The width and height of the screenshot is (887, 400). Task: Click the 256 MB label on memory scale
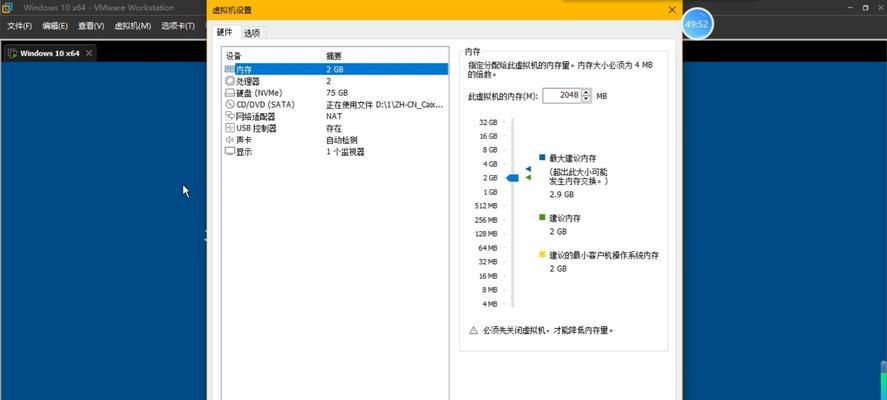pos(486,220)
